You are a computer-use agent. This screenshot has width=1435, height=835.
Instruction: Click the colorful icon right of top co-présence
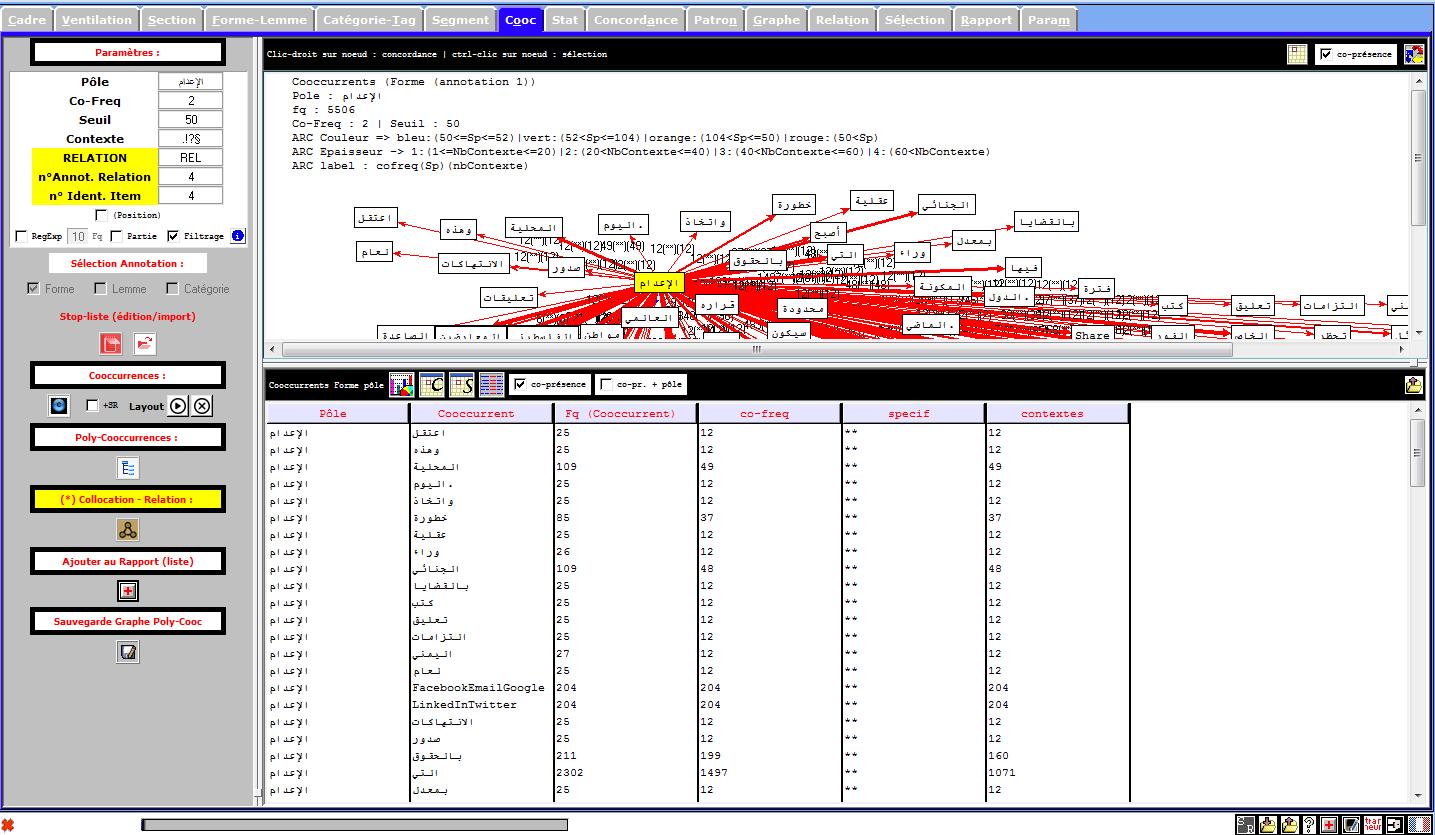(x=1414, y=55)
